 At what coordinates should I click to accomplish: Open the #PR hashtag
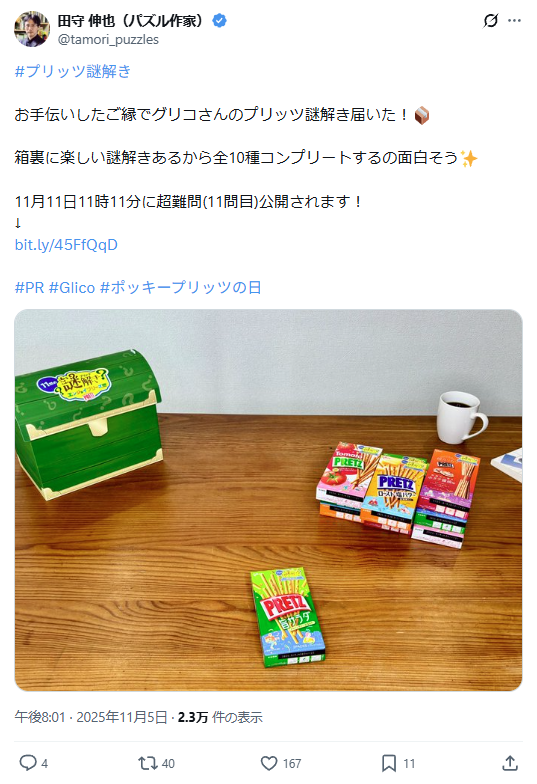pyautogui.click(x=30, y=288)
